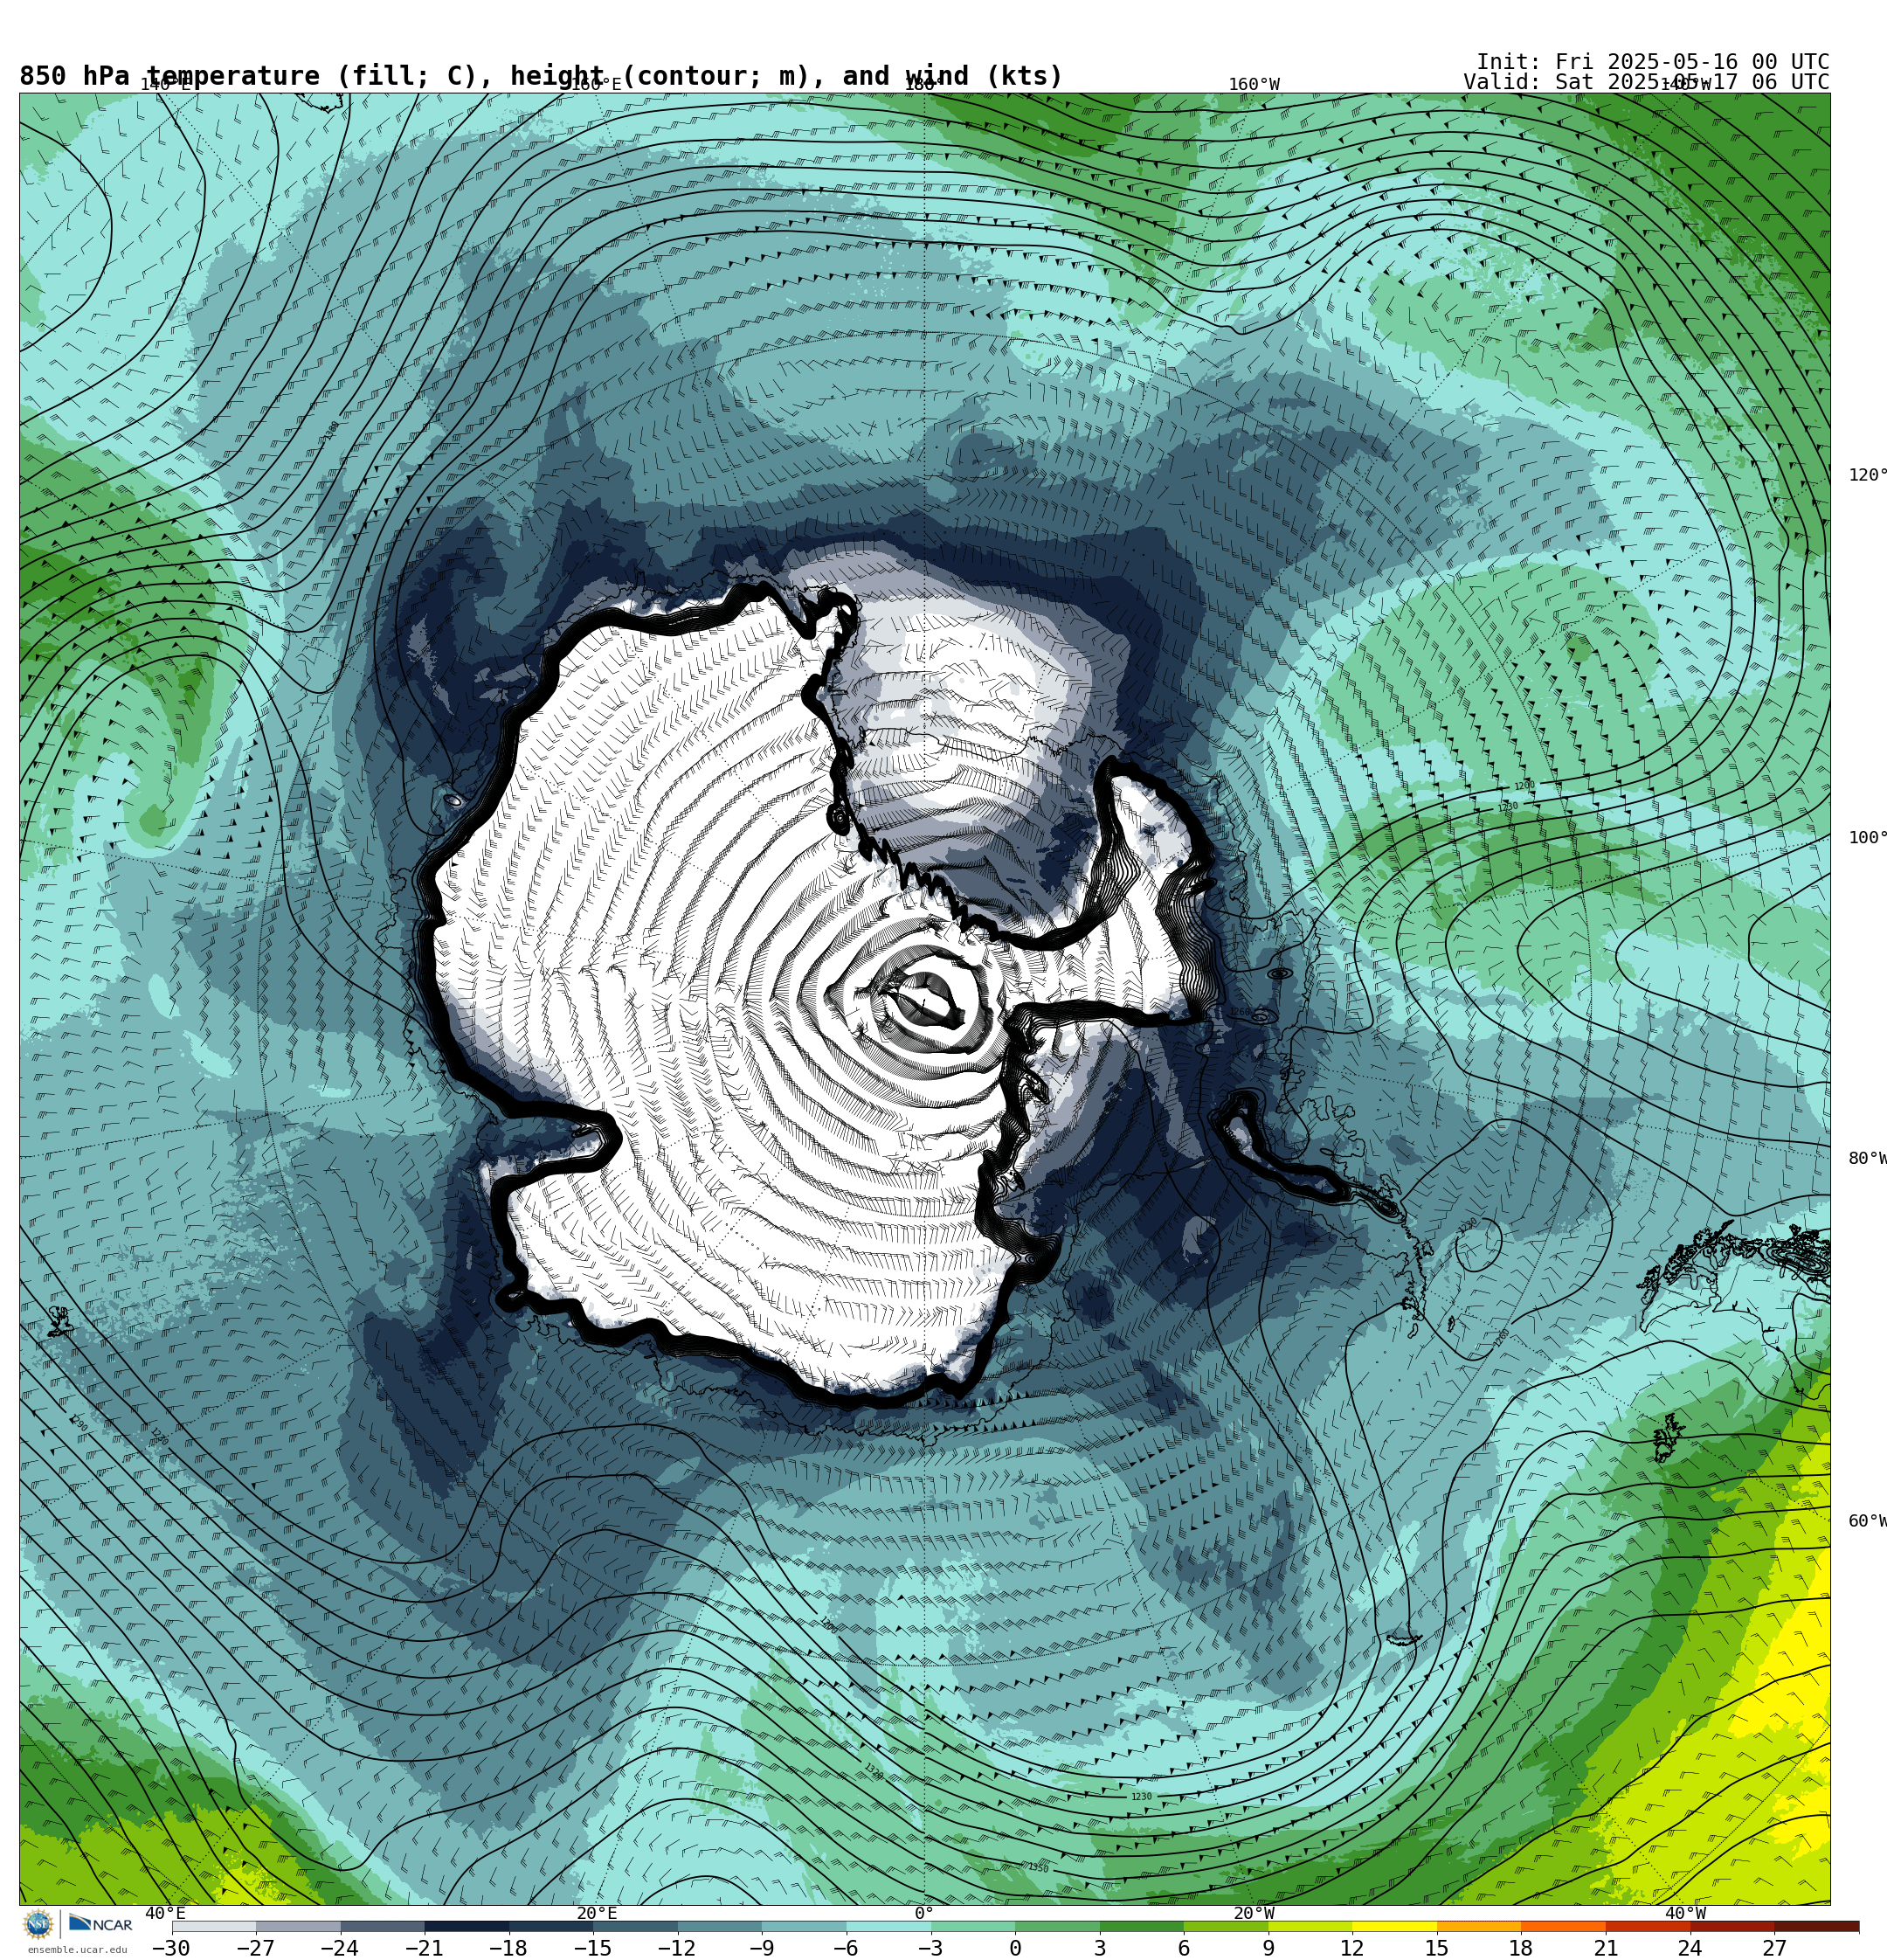This screenshot has height=1960, width=1887.
Task: Pick the dark green 3 to 6 swatch
Action: 1142,1926
